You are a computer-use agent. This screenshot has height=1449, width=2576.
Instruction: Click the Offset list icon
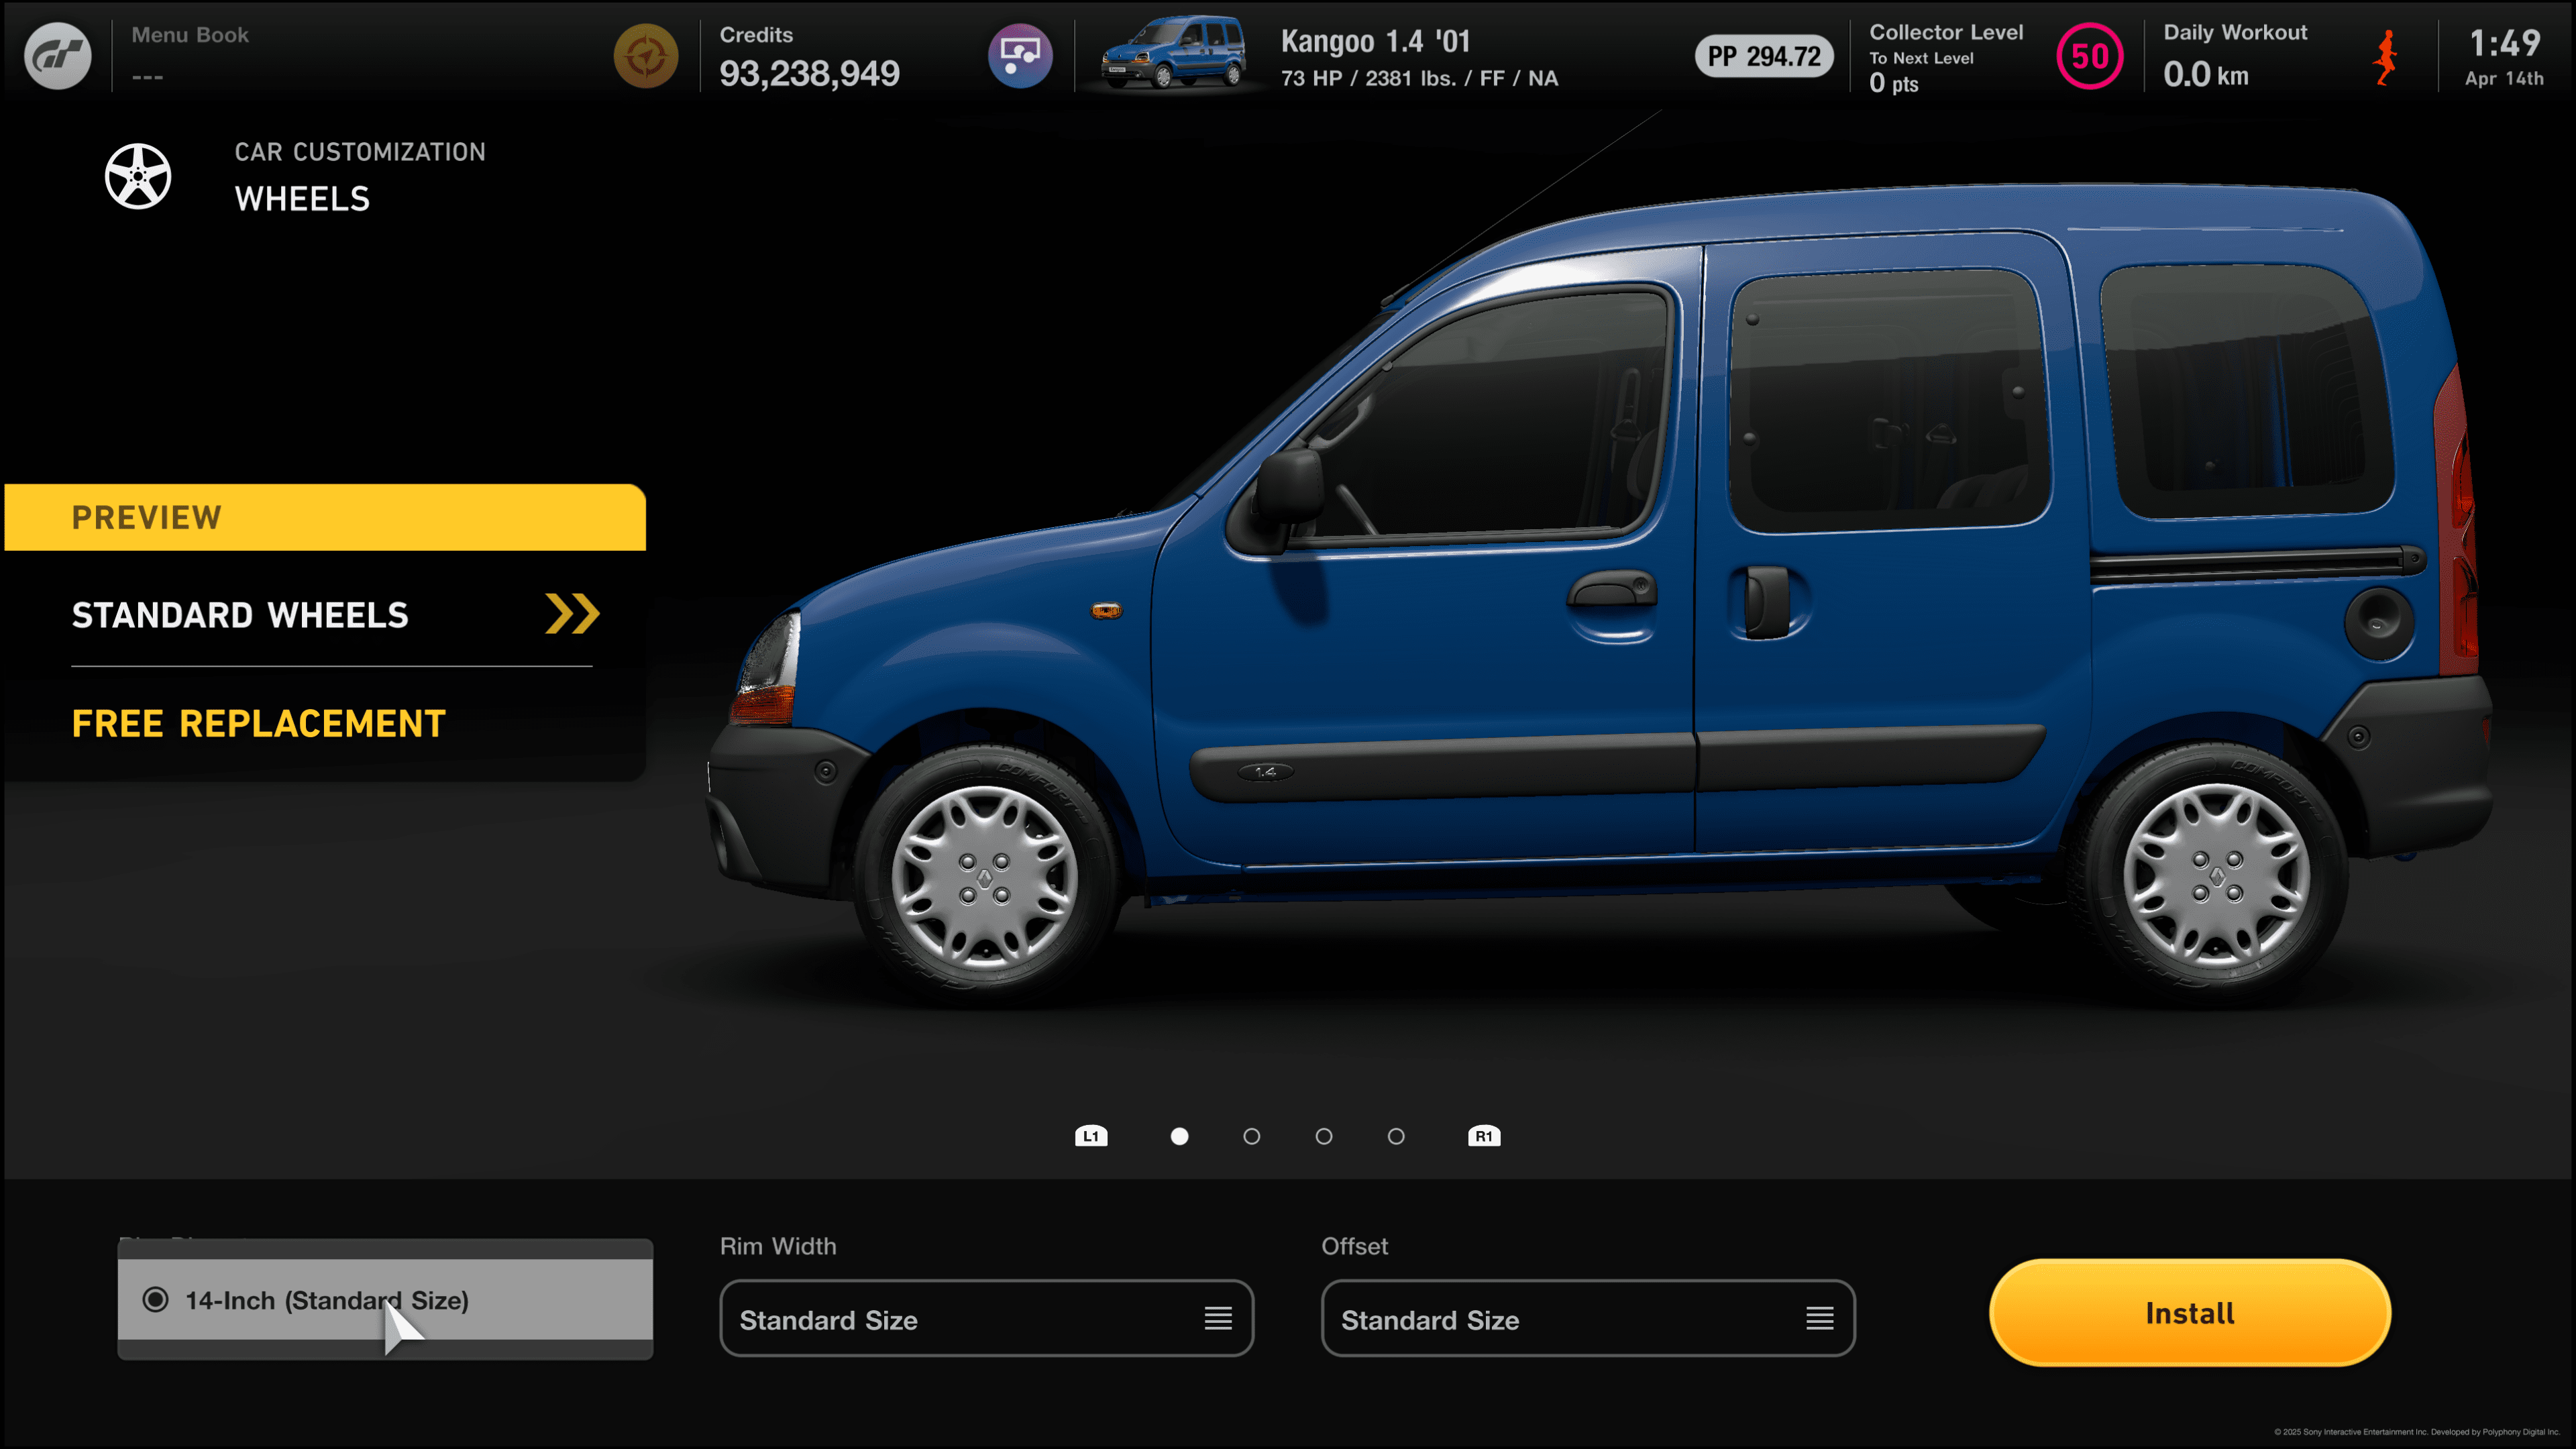click(x=1820, y=1319)
